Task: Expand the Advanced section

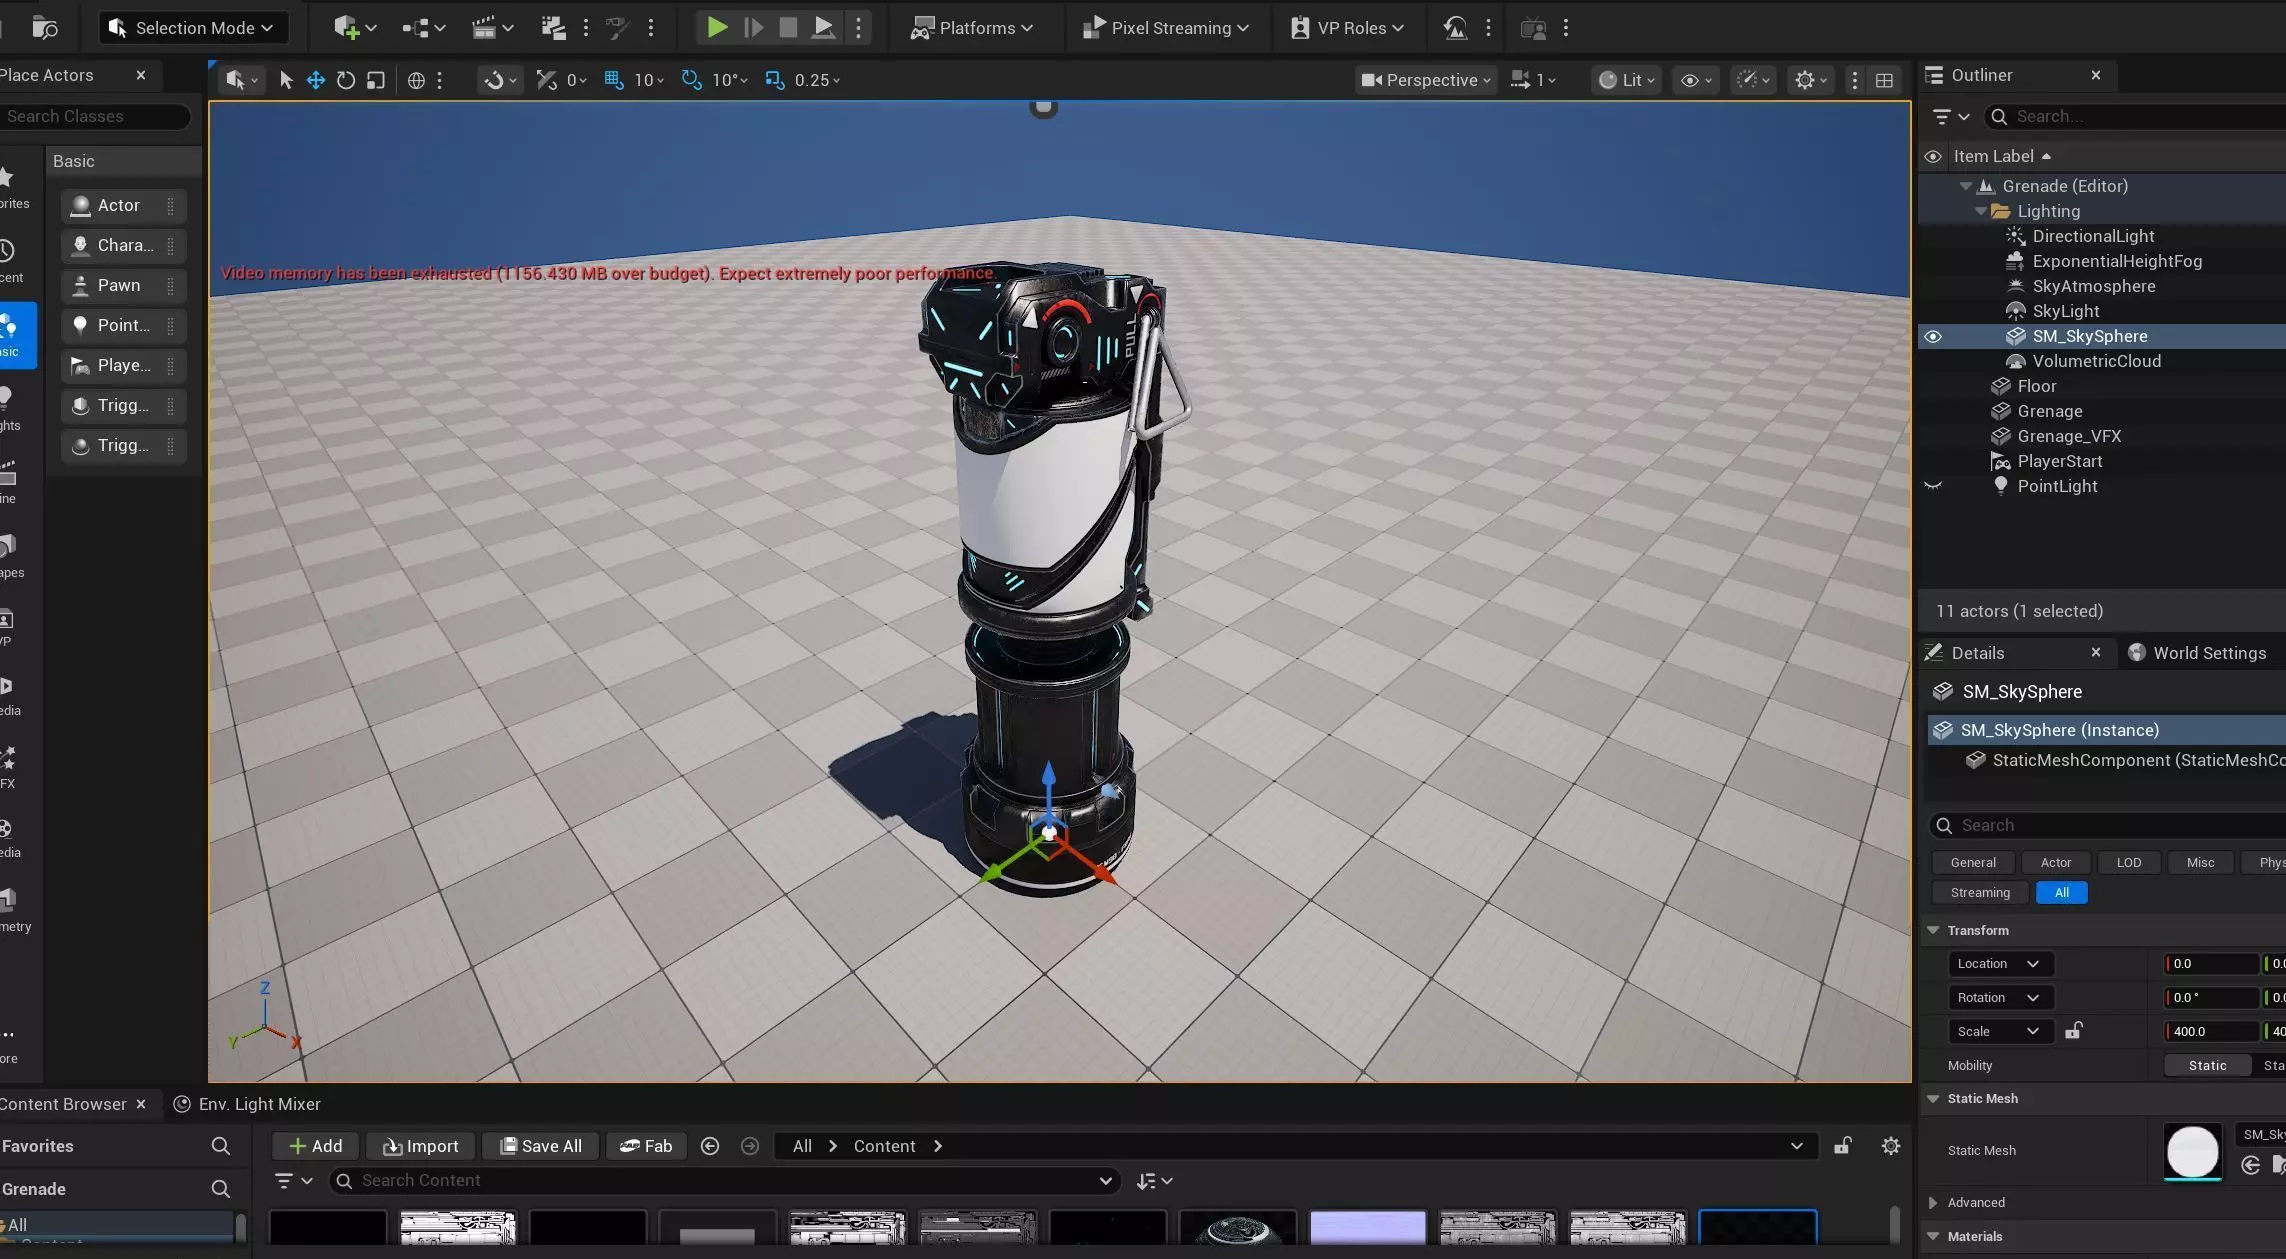Action: click(1933, 1203)
